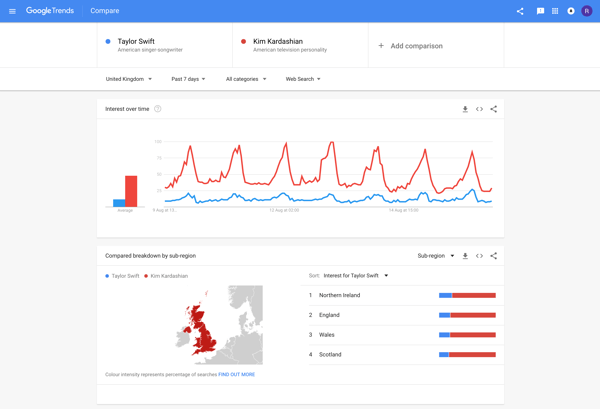Open the notifications icon in header

(571, 11)
